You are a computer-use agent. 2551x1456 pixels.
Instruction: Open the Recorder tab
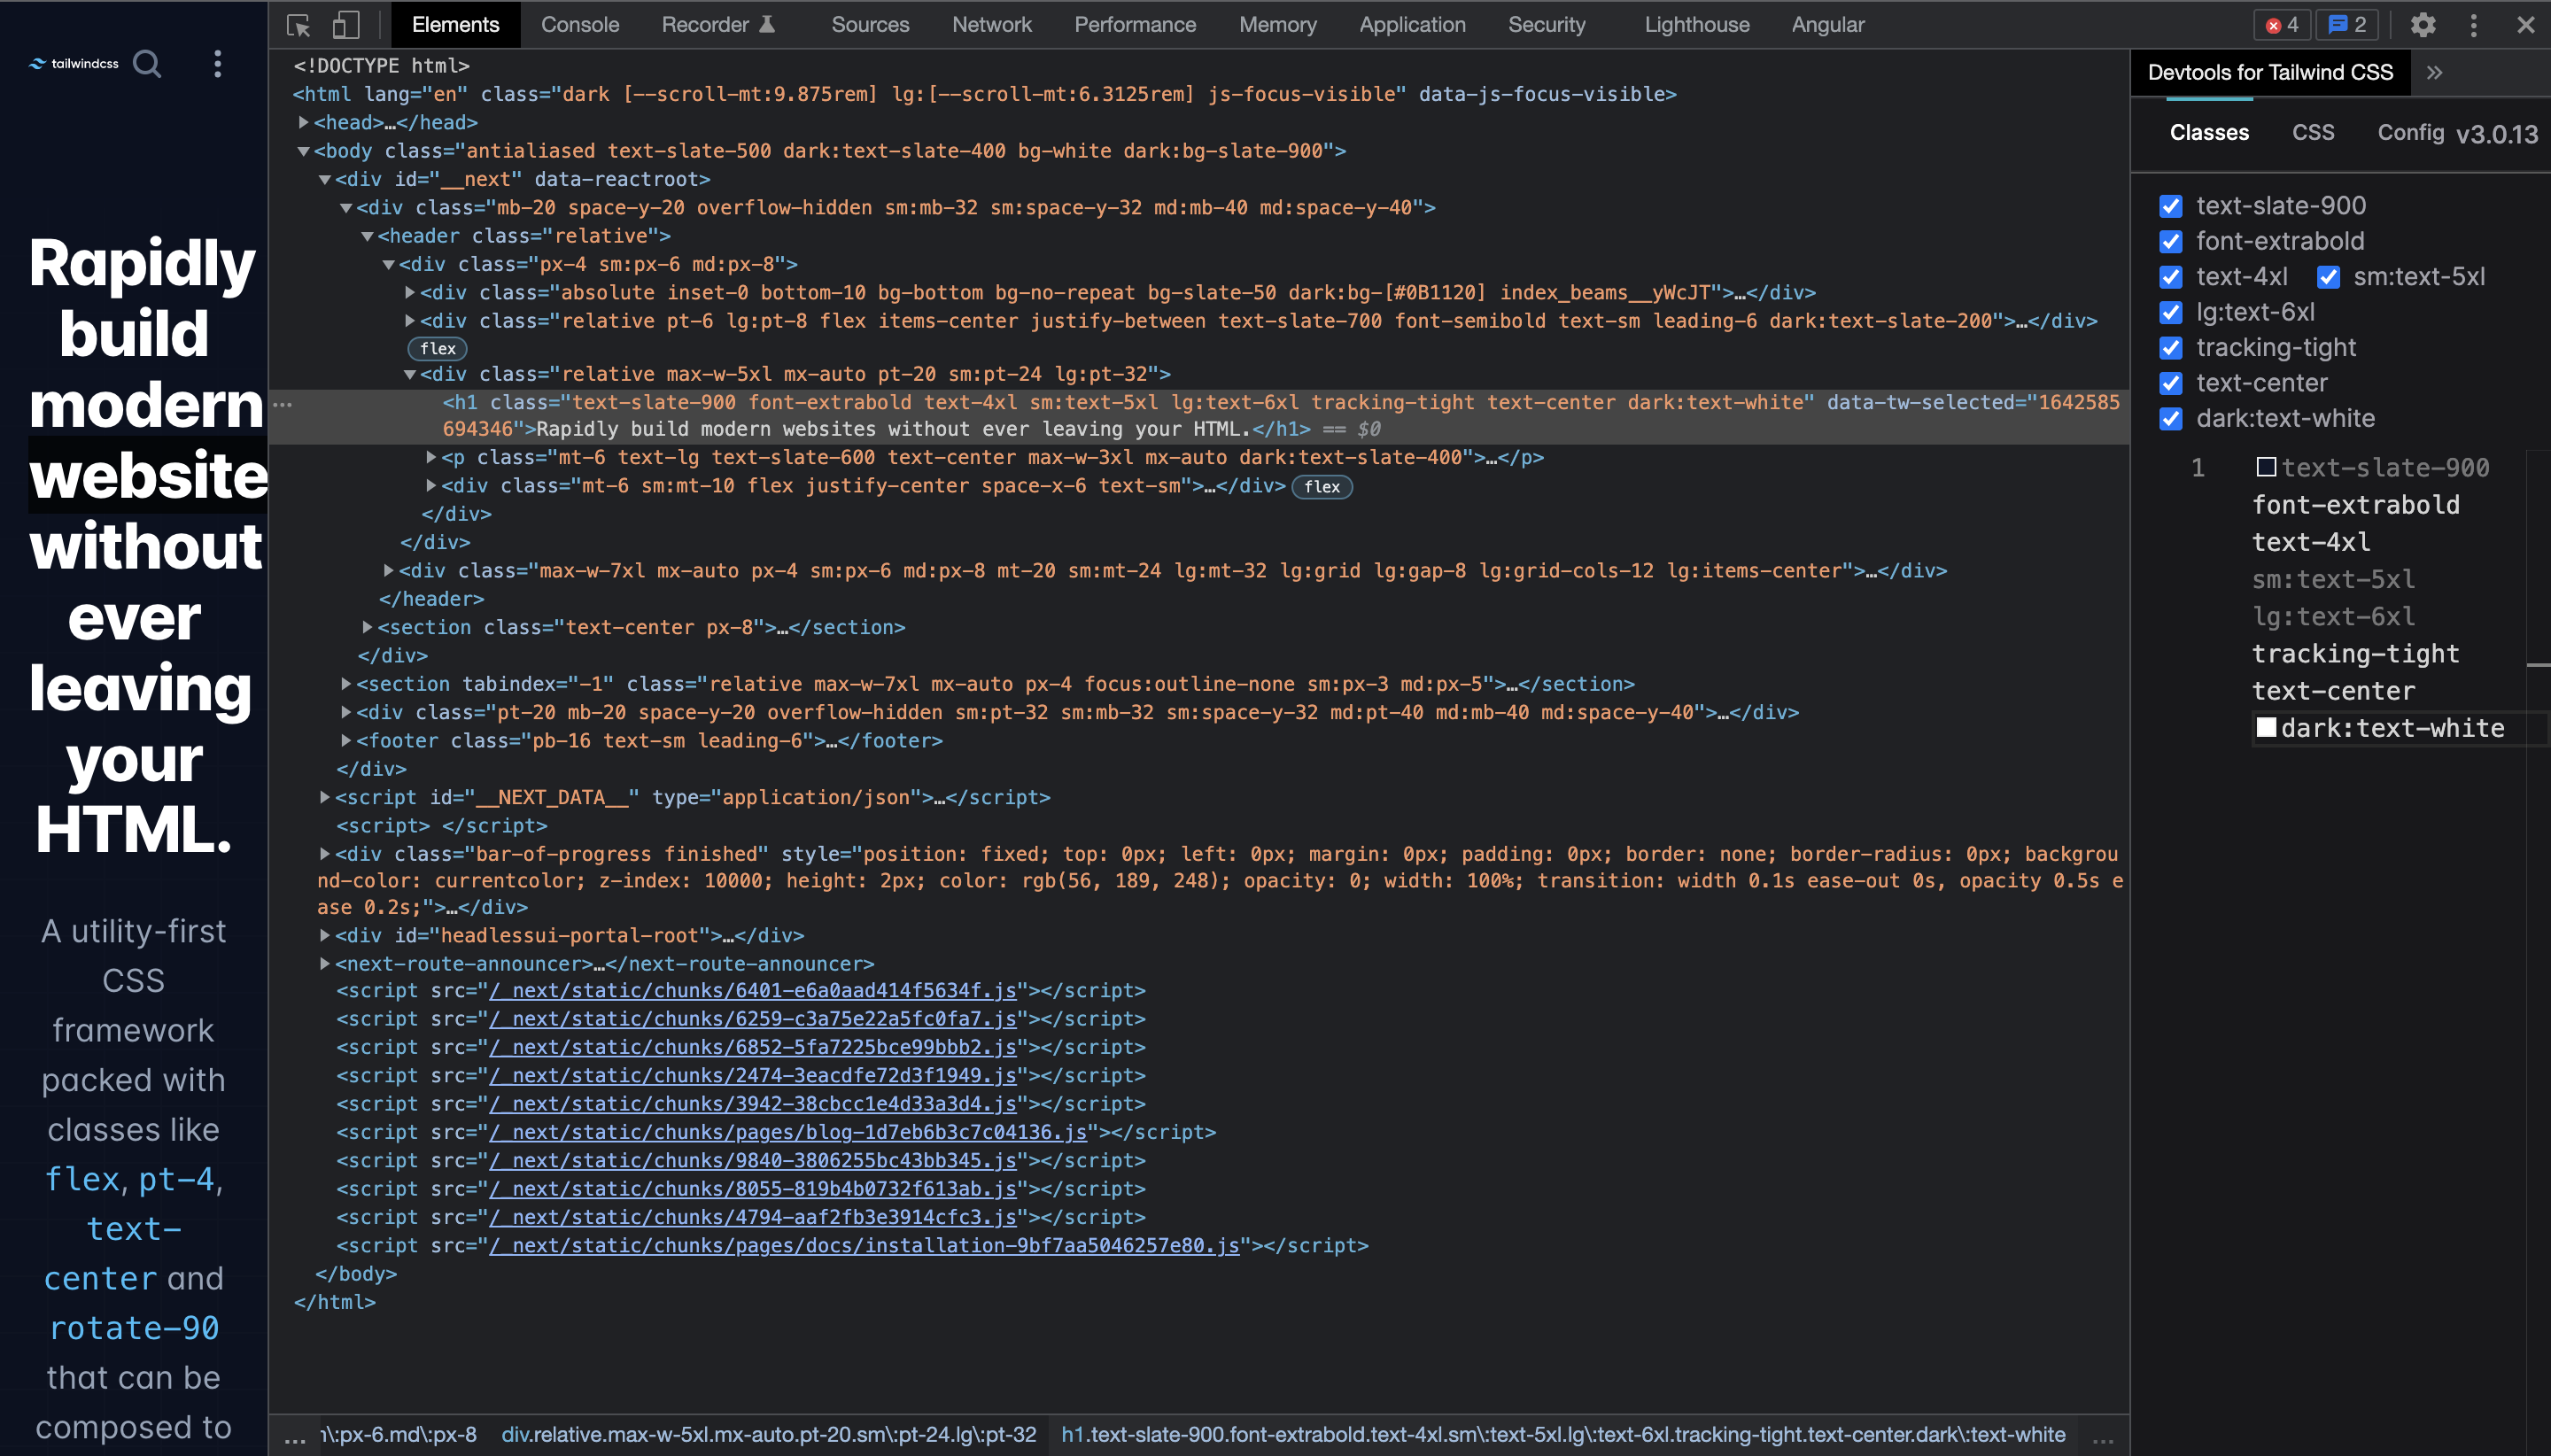coord(718,25)
